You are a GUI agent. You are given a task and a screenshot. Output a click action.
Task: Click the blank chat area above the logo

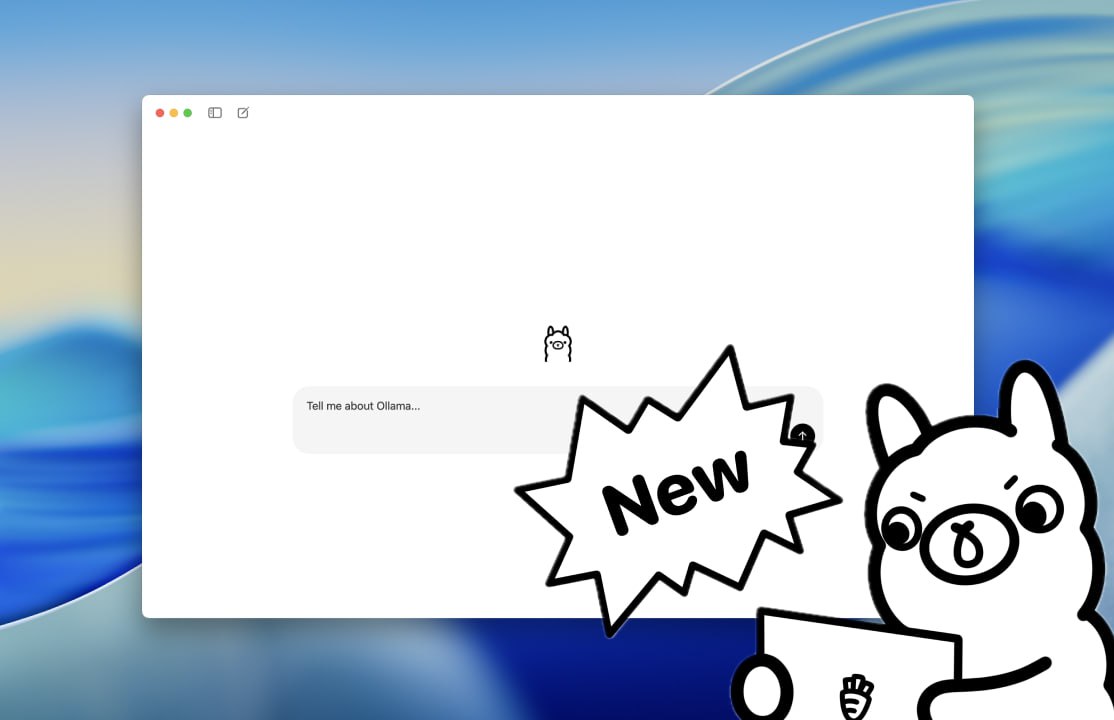(558, 220)
